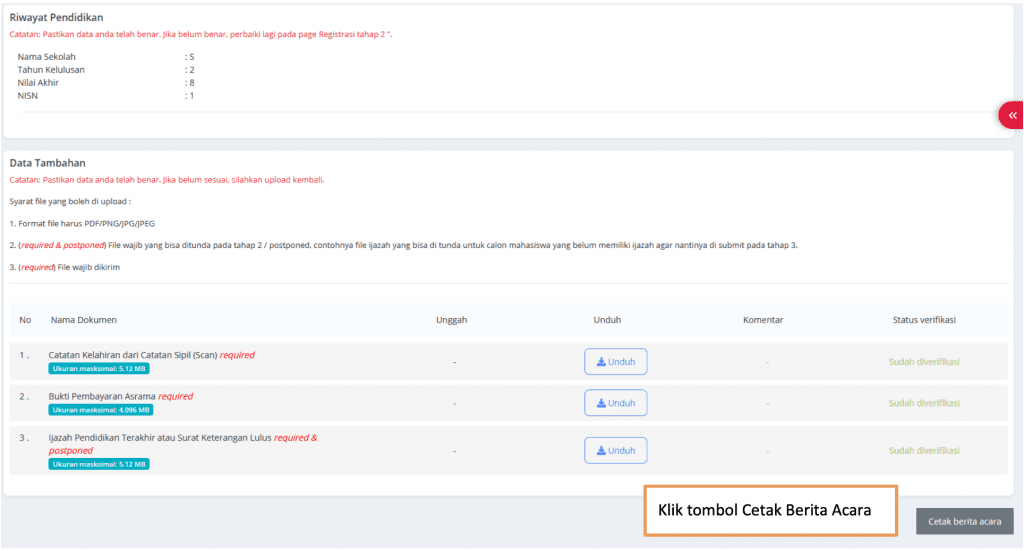Screen dimensions: 1024x551
Task: Click Sudah diverifikasi status for Bukti Pembayaran
Action: point(924,403)
